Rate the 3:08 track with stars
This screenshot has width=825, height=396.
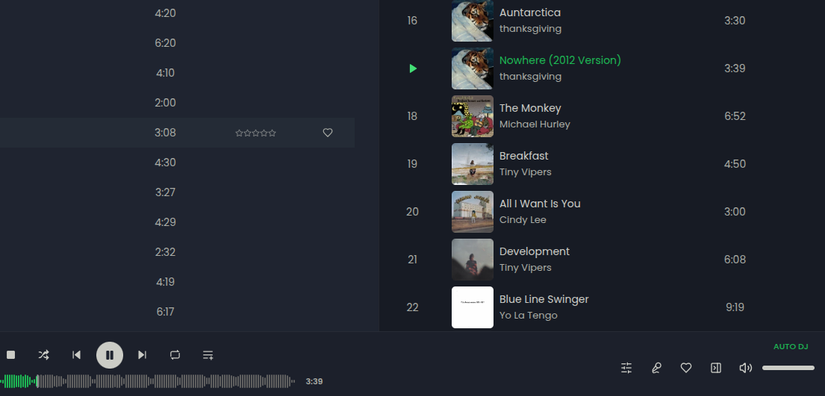tap(256, 133)
